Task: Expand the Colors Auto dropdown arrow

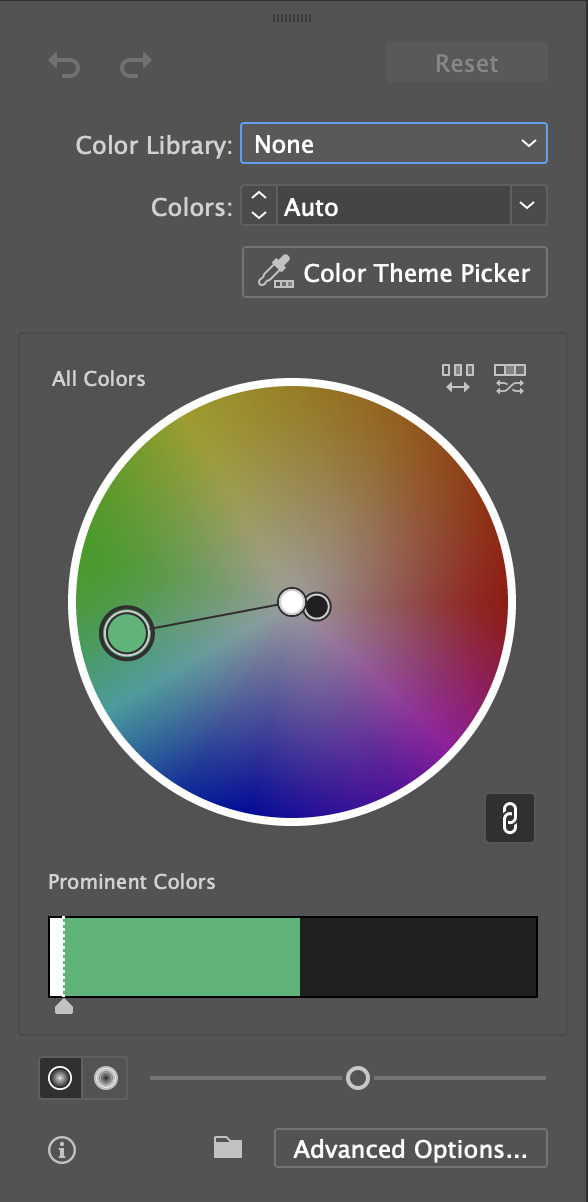Action: click(x=529, y=207)
